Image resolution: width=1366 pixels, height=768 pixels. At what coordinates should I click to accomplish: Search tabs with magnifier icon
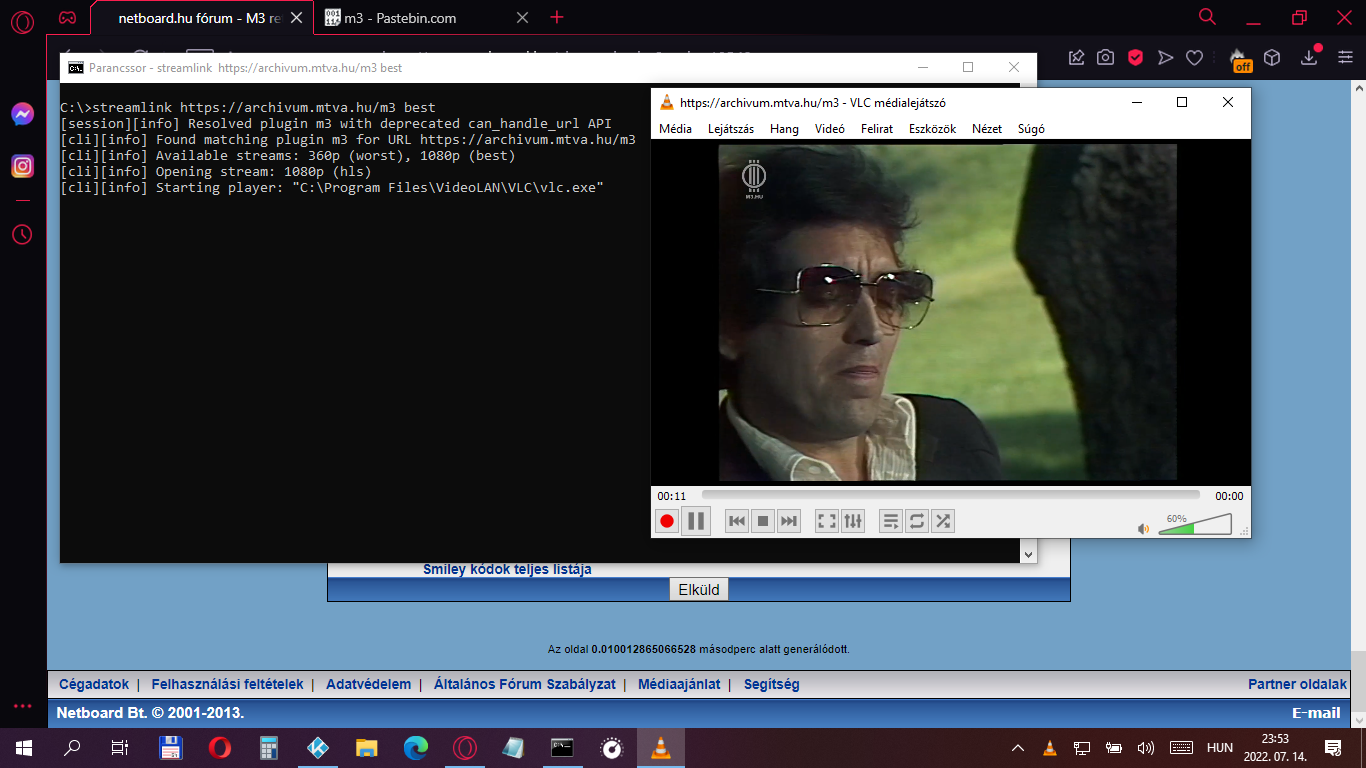tap(1207, 17)
